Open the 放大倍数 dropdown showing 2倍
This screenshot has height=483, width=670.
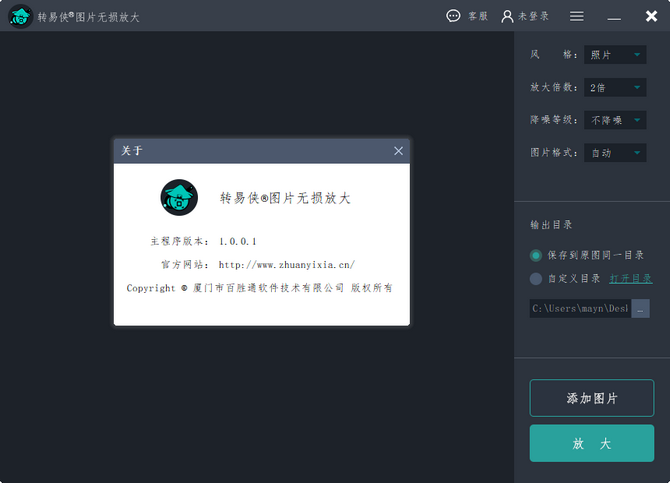pyautogui.click(x=615, y=88)
